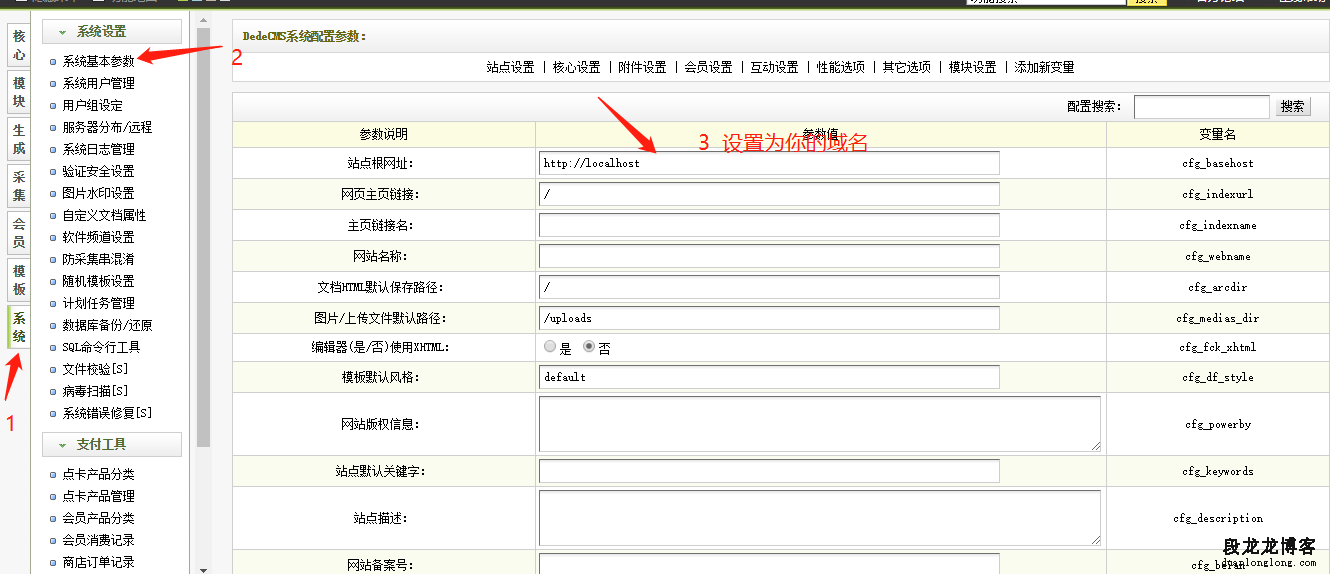This screenshot has width=1330, height=574.
Task: Click the cfg_powerby variable name
Action: pos(1217,425)
